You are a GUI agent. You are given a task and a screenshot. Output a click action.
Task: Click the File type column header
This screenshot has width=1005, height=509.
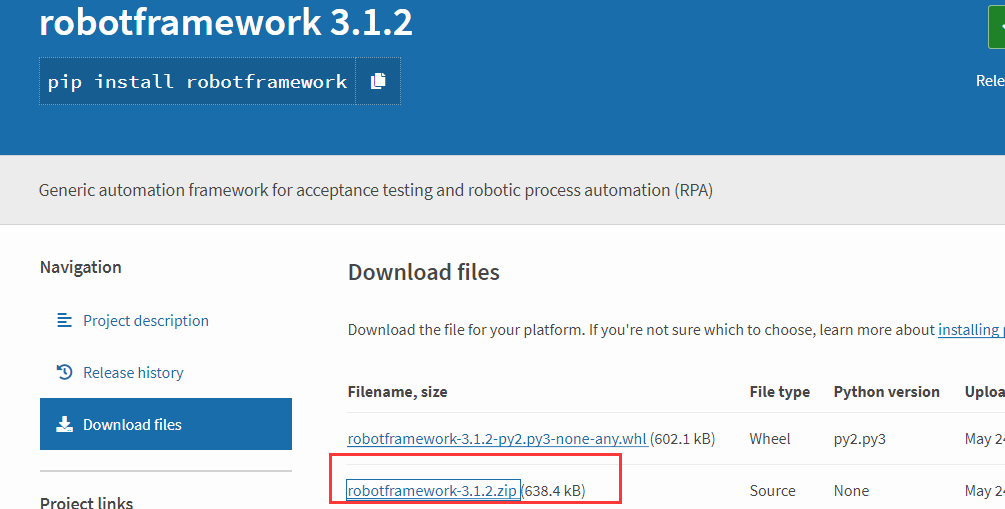click(779, 392)
